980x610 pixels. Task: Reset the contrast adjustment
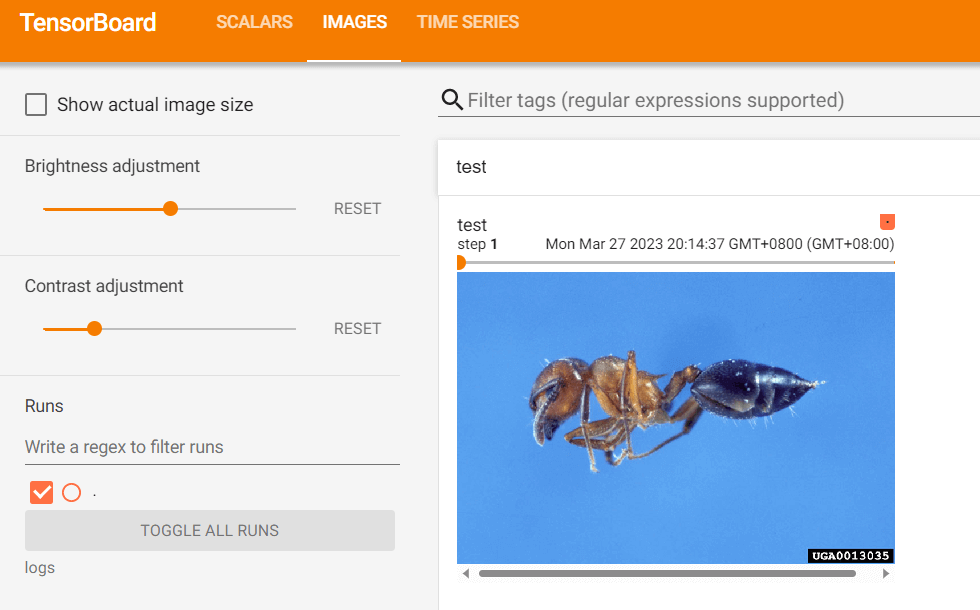click(357, 329)
